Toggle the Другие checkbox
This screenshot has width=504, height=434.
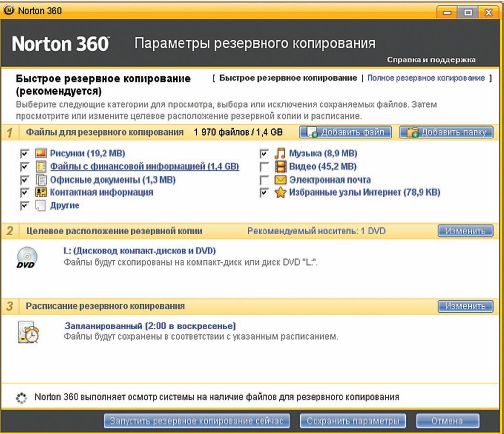pos(24,205)
